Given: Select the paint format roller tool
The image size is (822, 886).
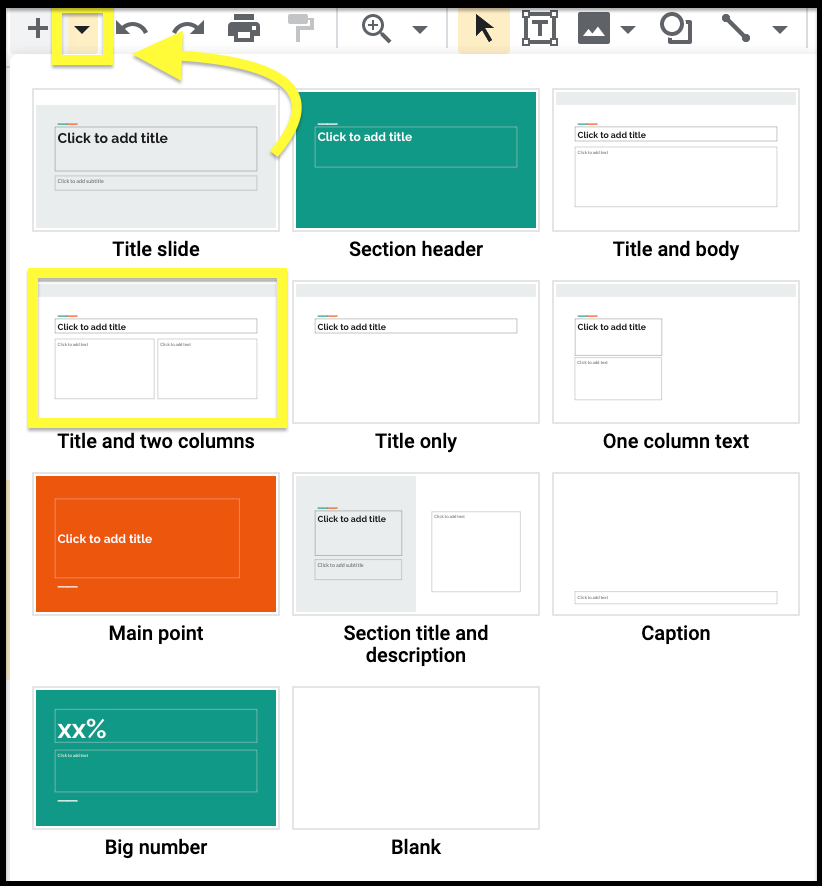Looking at the screenshot, I should tap(301, 28).
